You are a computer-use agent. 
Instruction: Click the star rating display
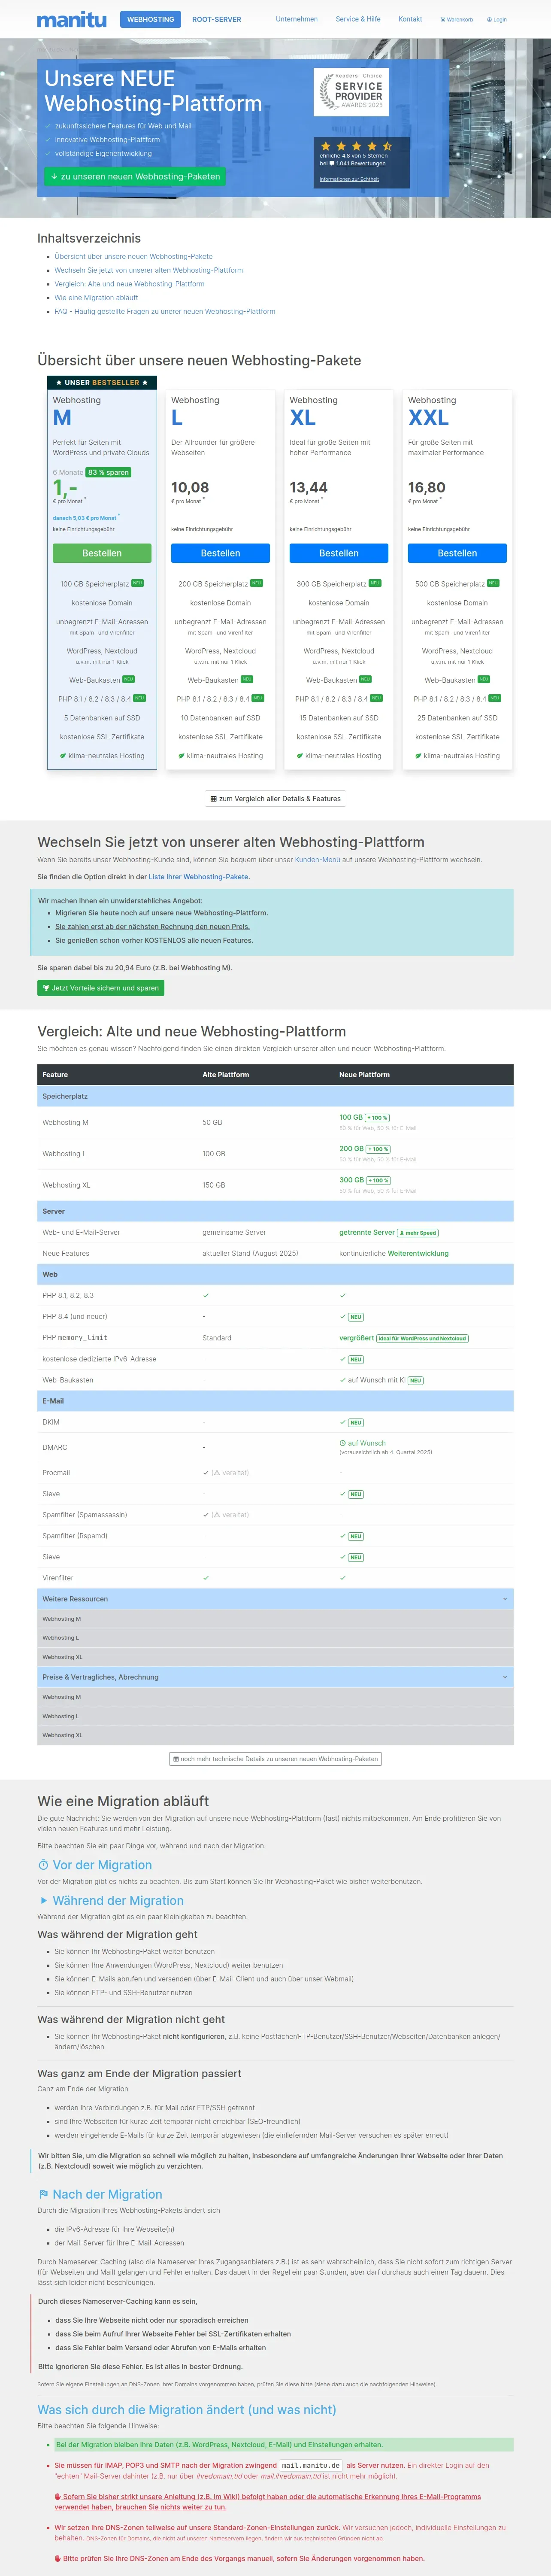tap(355, 146)
